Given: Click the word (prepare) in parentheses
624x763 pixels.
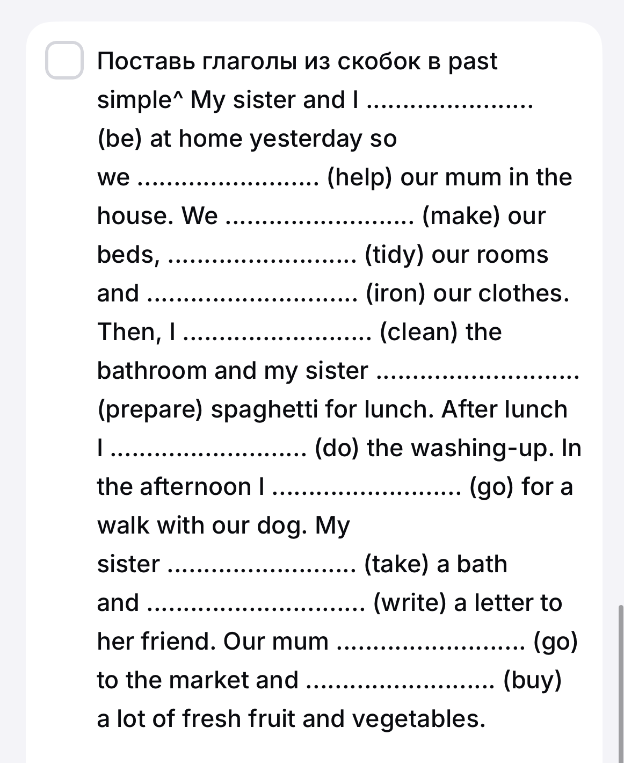Looking at the screenshot, I should 150,410.
